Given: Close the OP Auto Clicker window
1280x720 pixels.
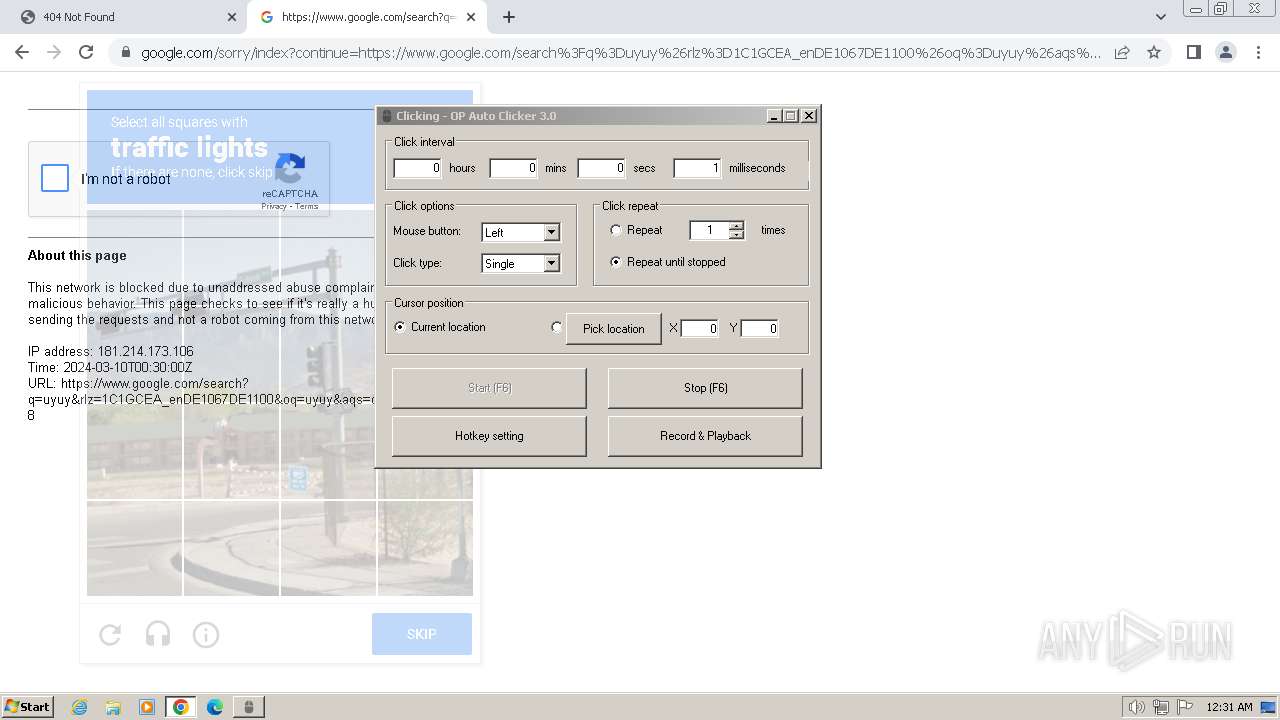Looking at the screenshot, I should coord(809,116).
